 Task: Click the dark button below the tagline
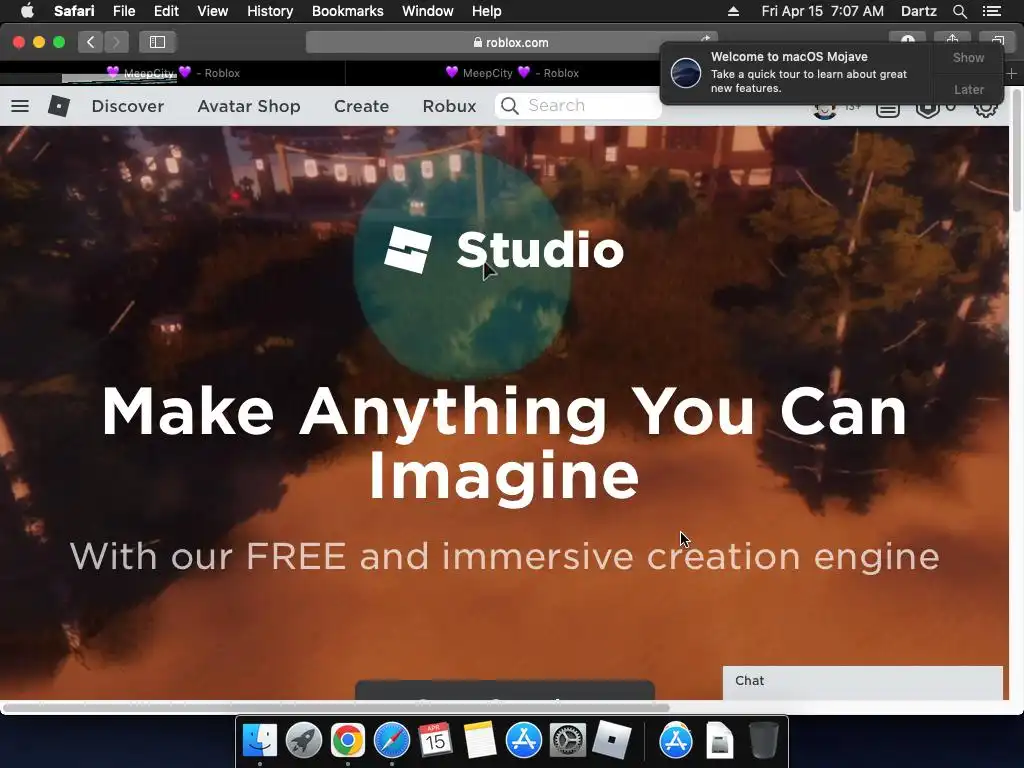(504, 690)
